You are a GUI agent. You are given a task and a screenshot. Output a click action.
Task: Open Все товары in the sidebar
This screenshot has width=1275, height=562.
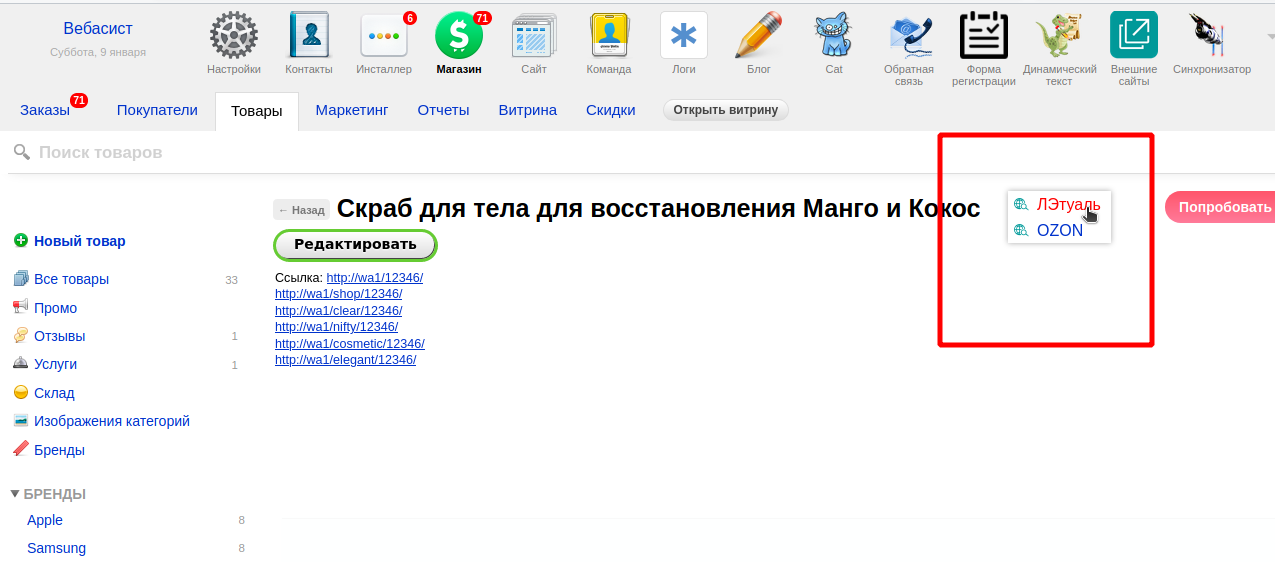pos(71,279)
